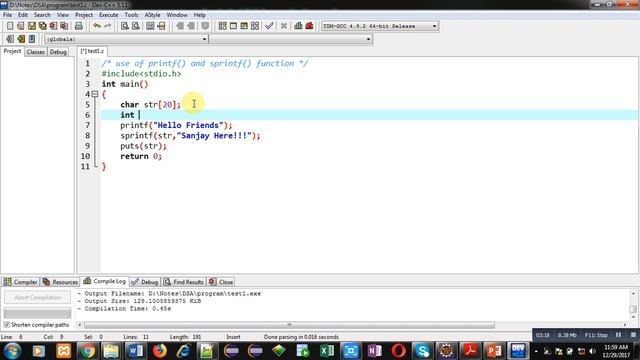Open the Window menu
The image size is (640, 360).
(x=177, y=15)
